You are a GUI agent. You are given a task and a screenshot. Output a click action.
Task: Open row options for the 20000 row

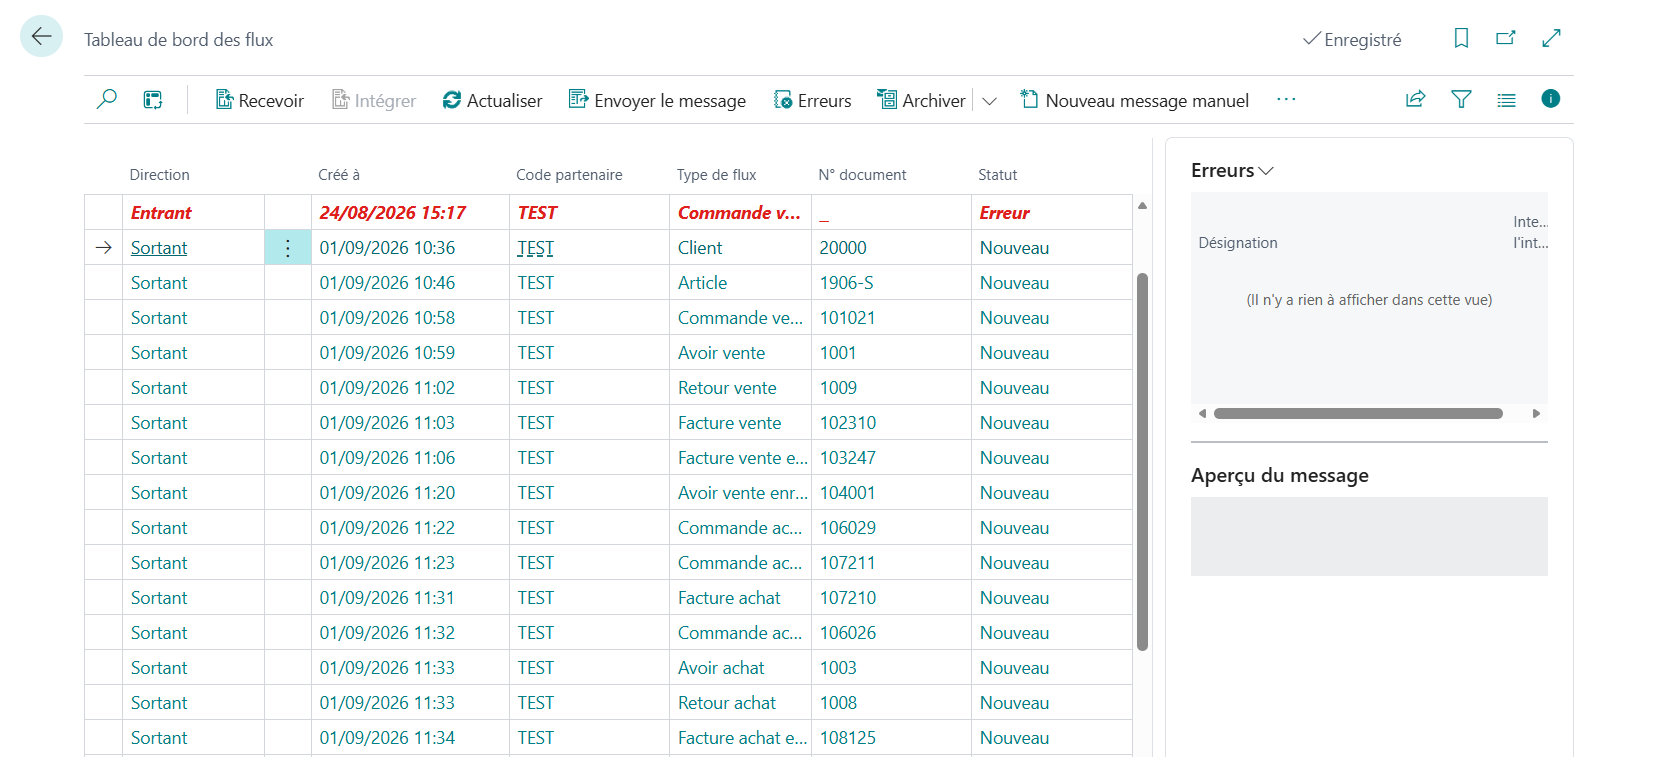pos(288,248)
